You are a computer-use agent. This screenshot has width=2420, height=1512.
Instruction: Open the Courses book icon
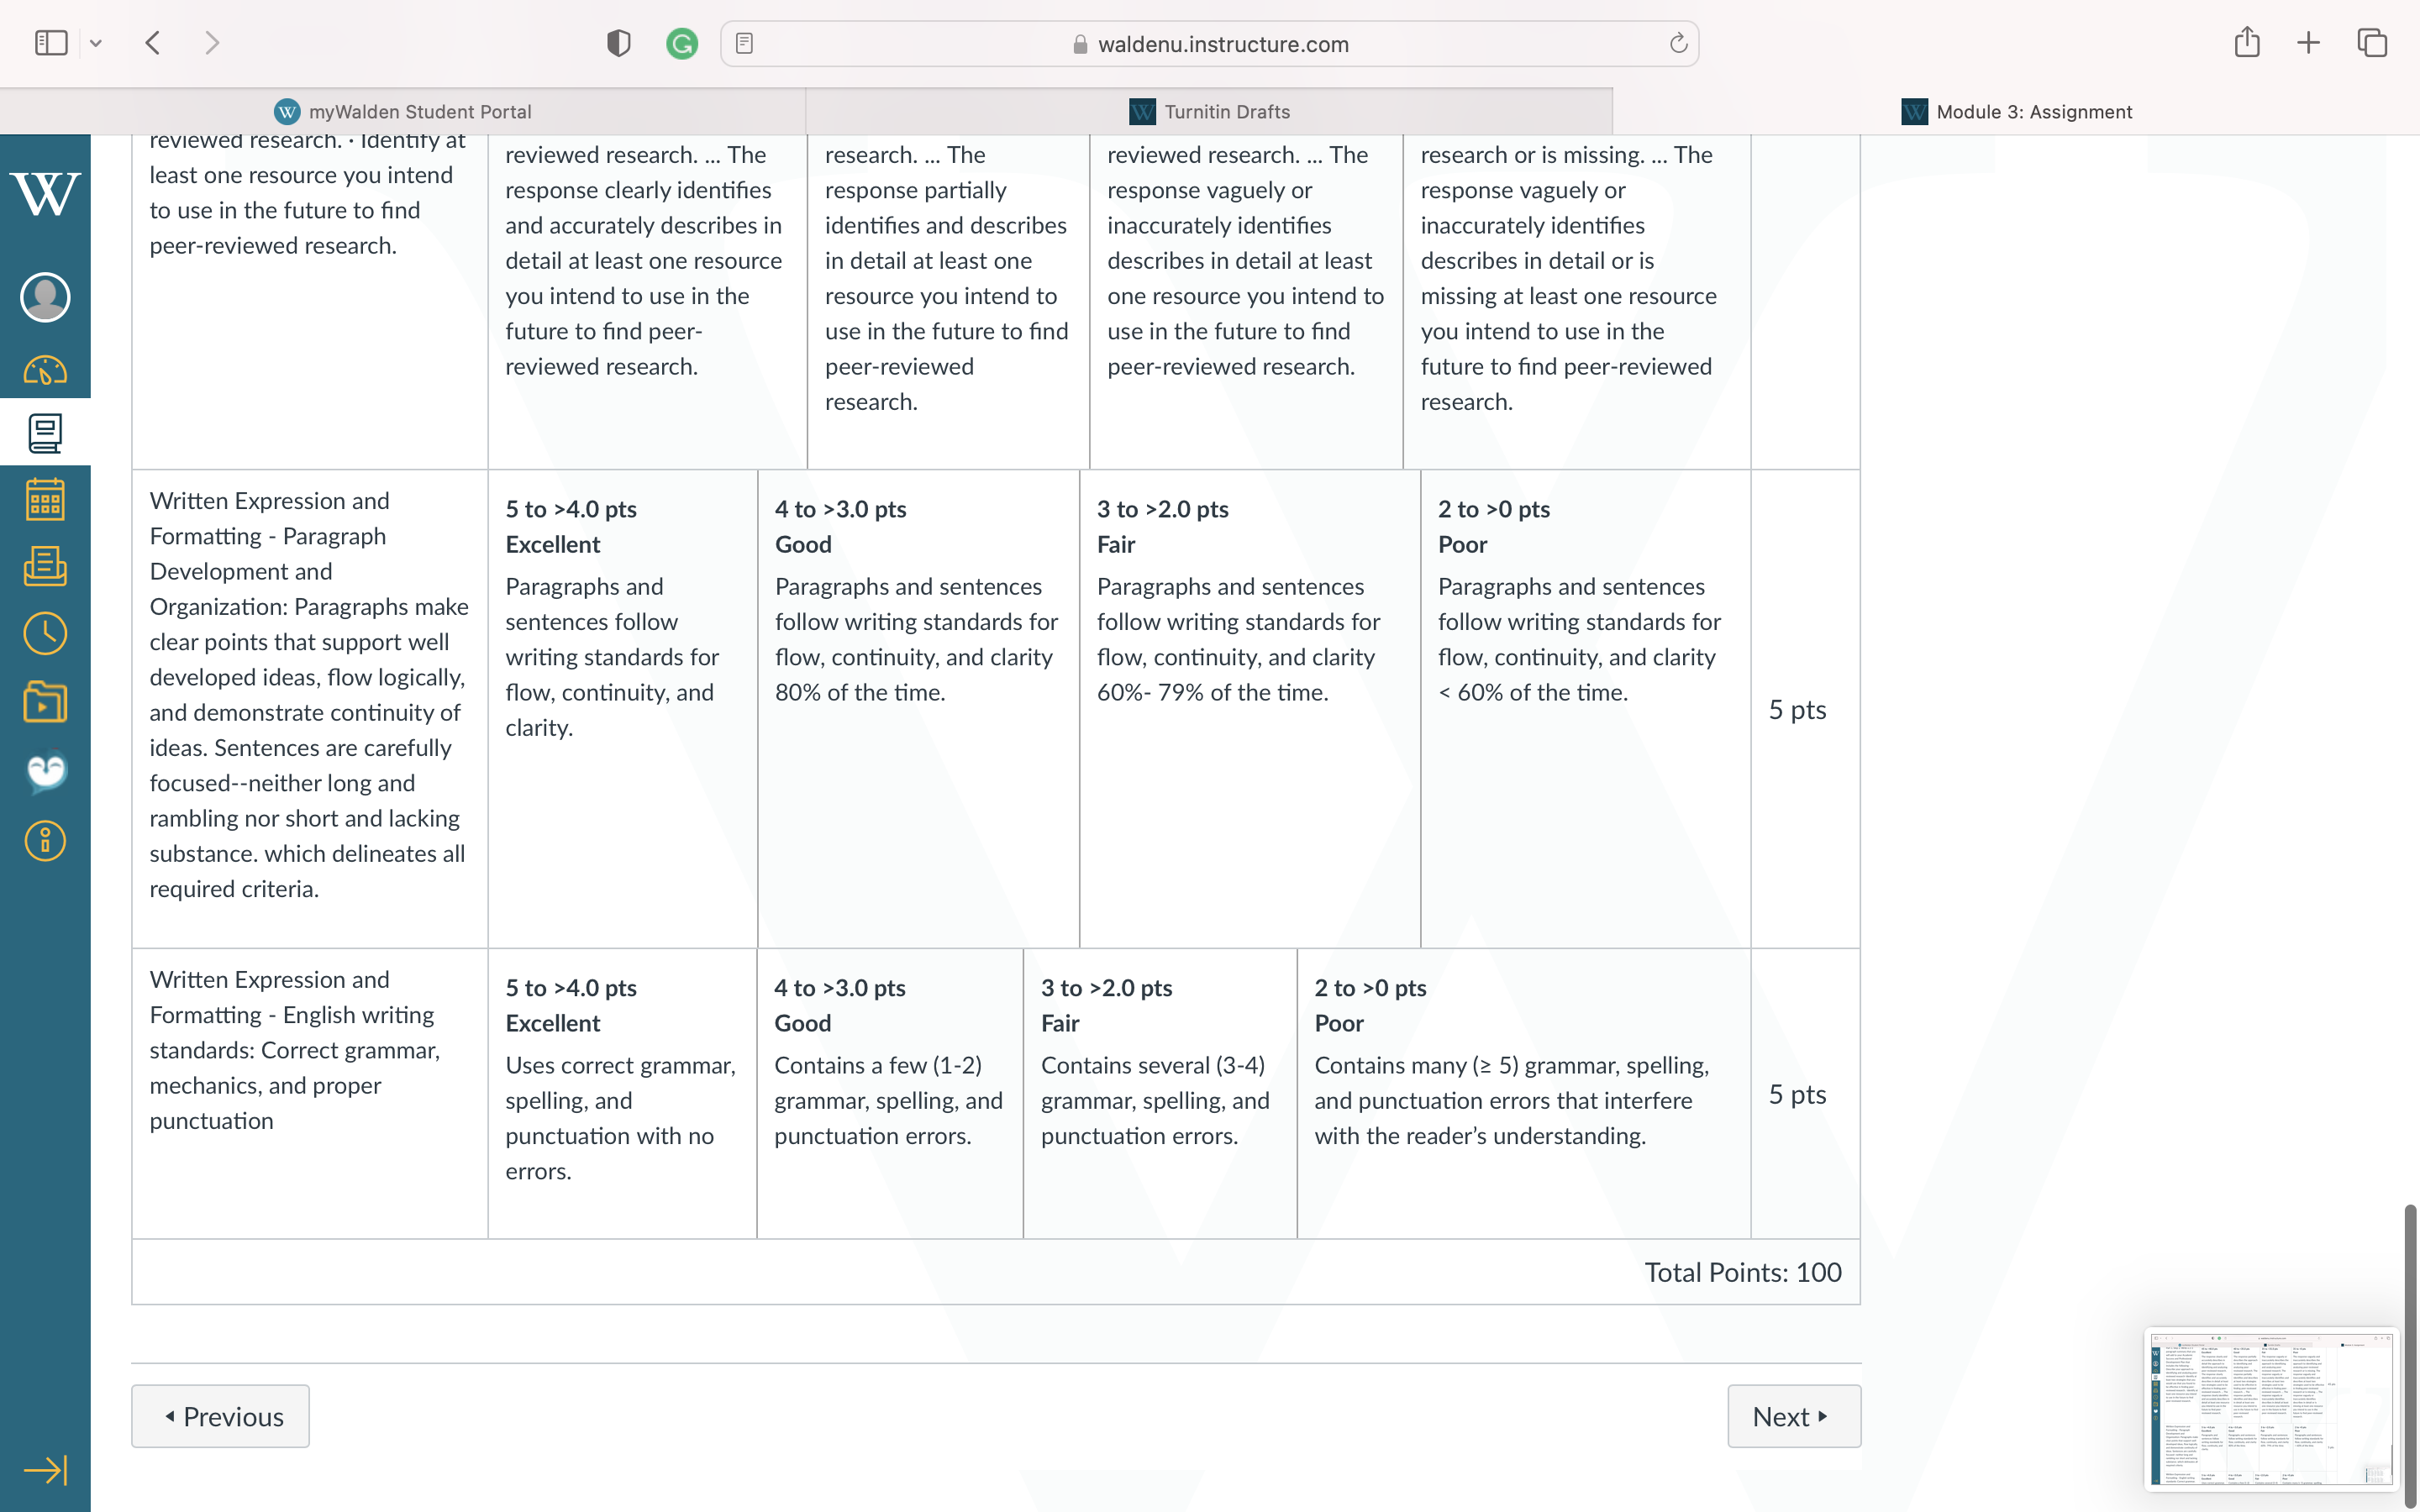45,433
